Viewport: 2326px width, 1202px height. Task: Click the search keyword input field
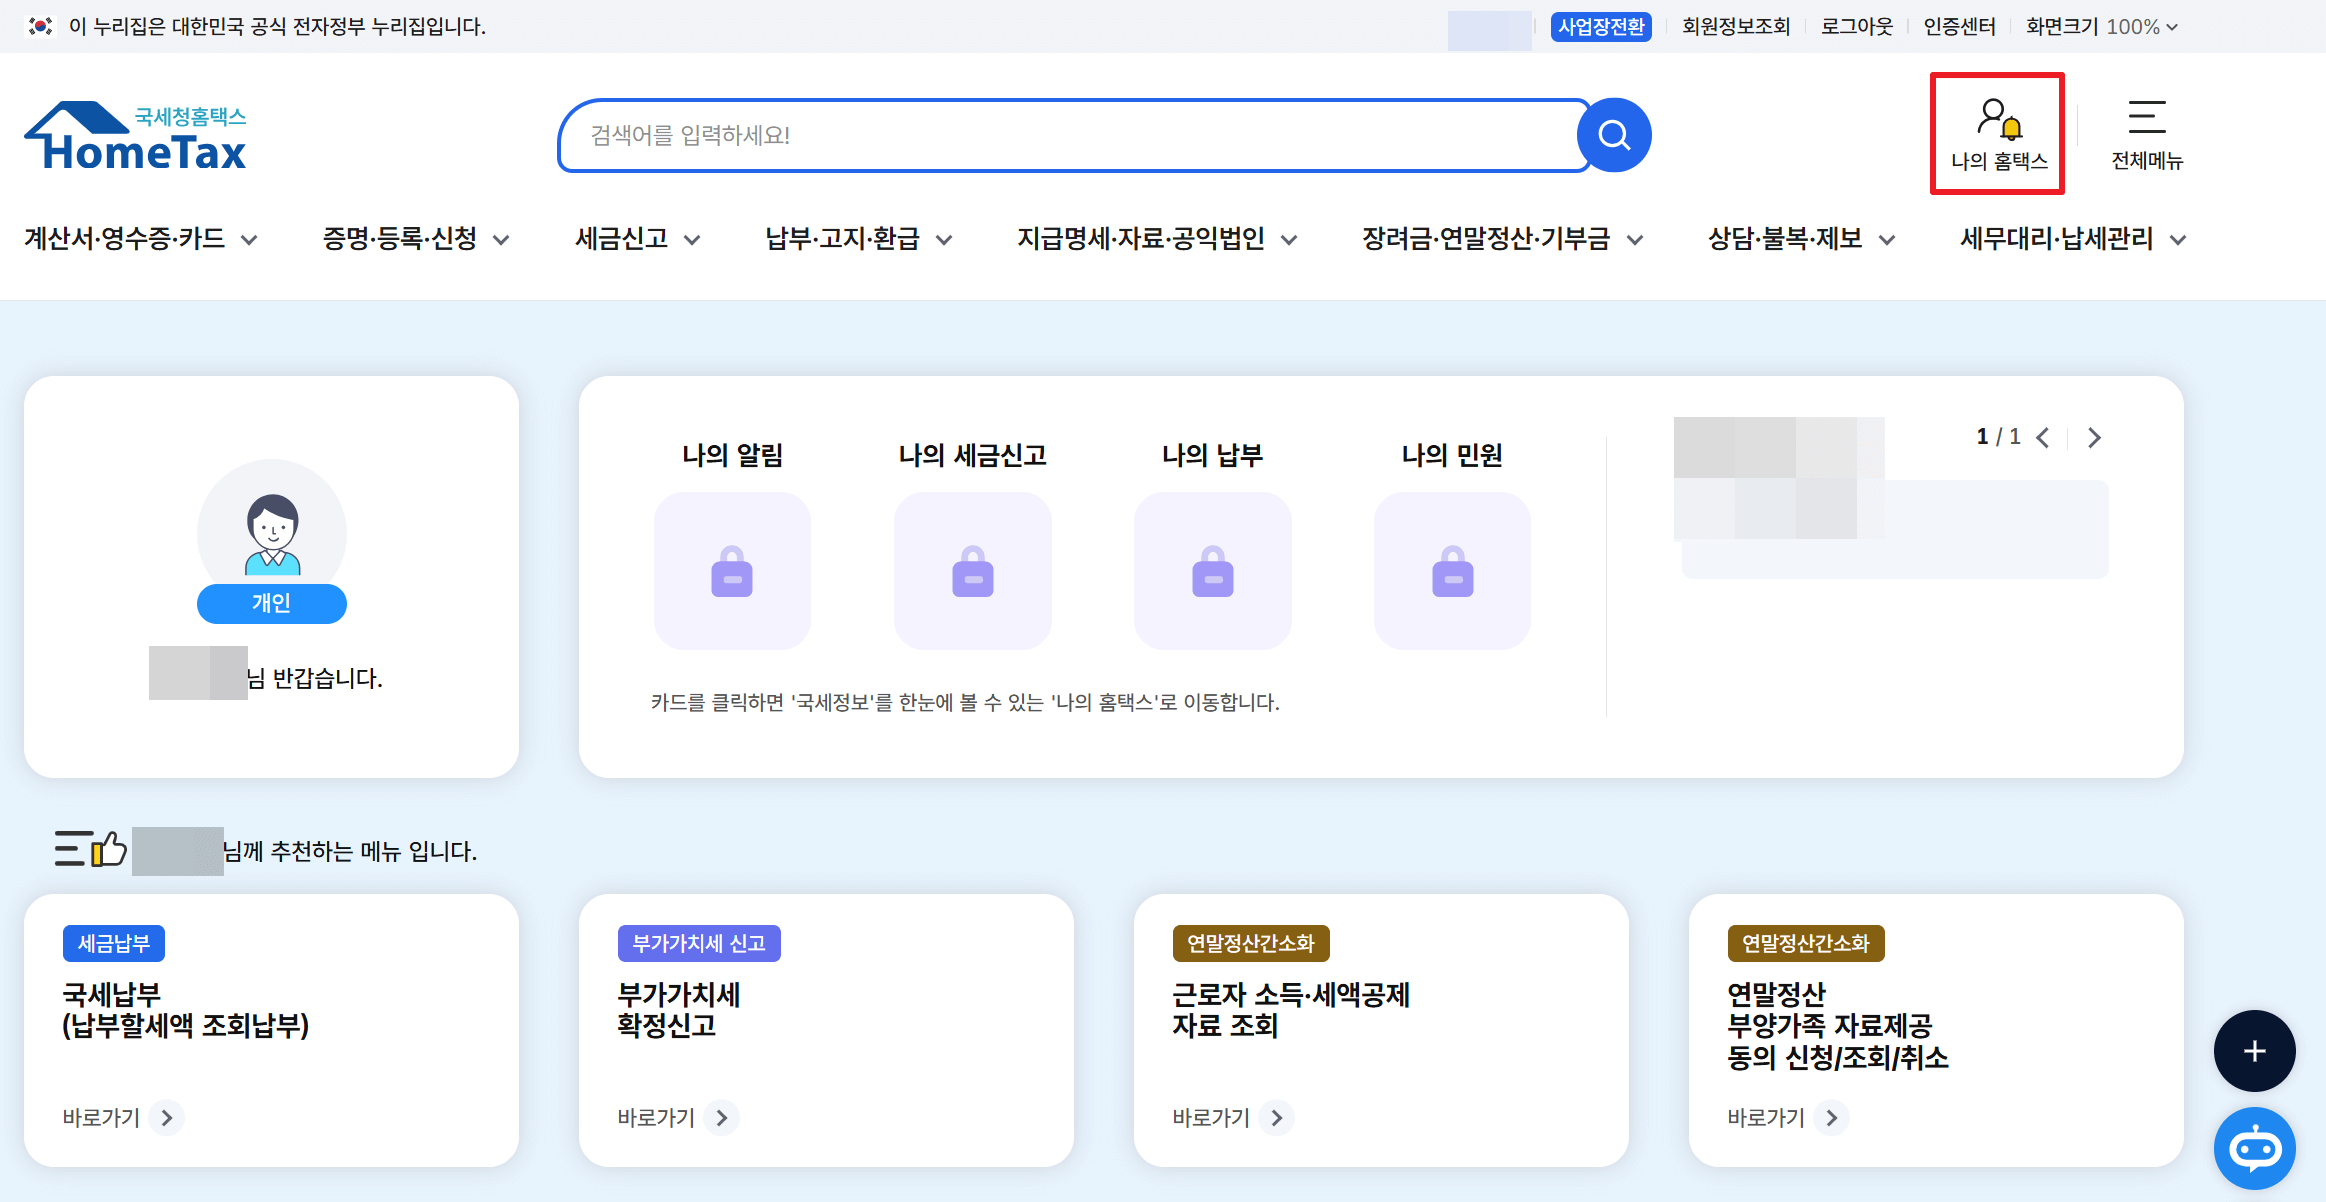coord(1070,135)
